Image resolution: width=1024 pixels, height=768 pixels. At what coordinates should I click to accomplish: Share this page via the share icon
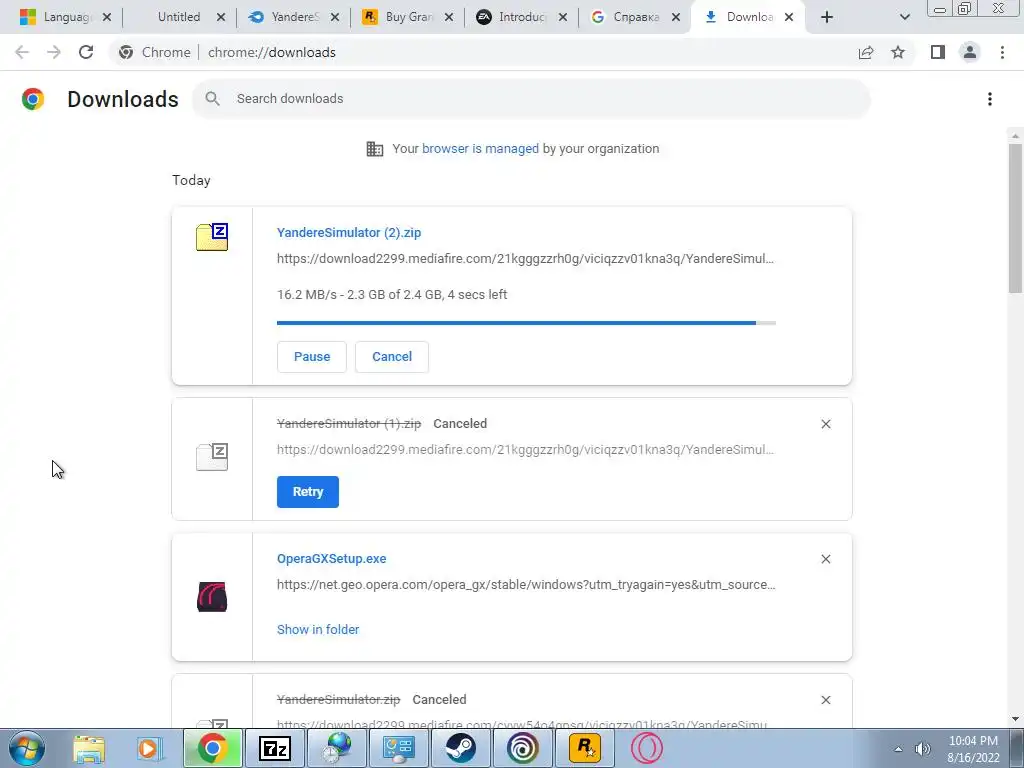[x=866, y=52]
